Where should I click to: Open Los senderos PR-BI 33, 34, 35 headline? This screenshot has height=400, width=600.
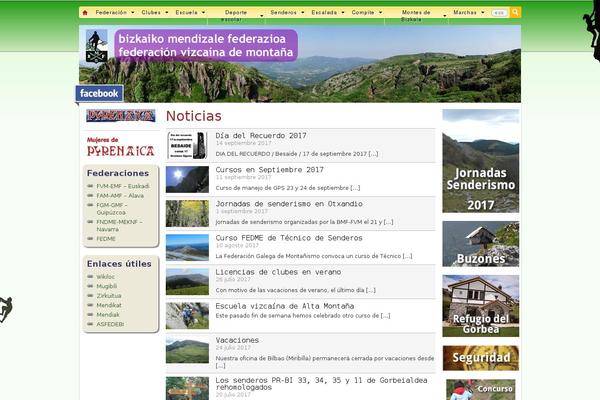click(321, 384)
